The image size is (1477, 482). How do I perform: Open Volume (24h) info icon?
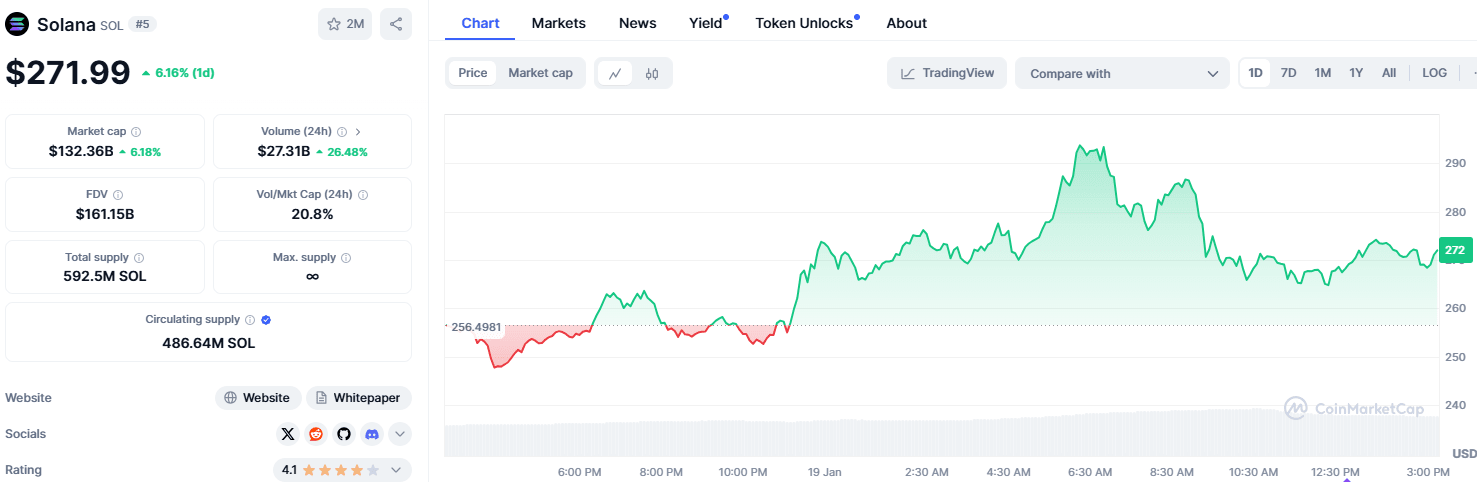pyautogui.click(x=342, y=132)
